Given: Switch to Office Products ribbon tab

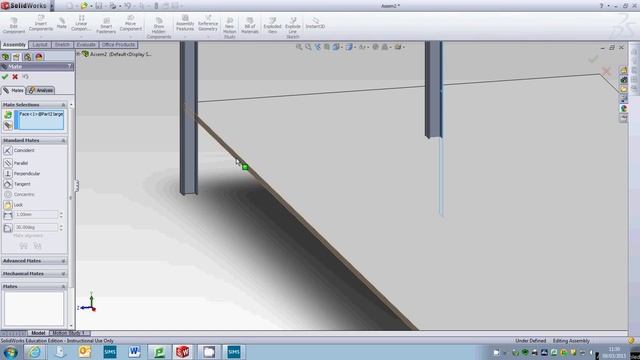Looking at the screenshot, I should [x=118, y=44].
